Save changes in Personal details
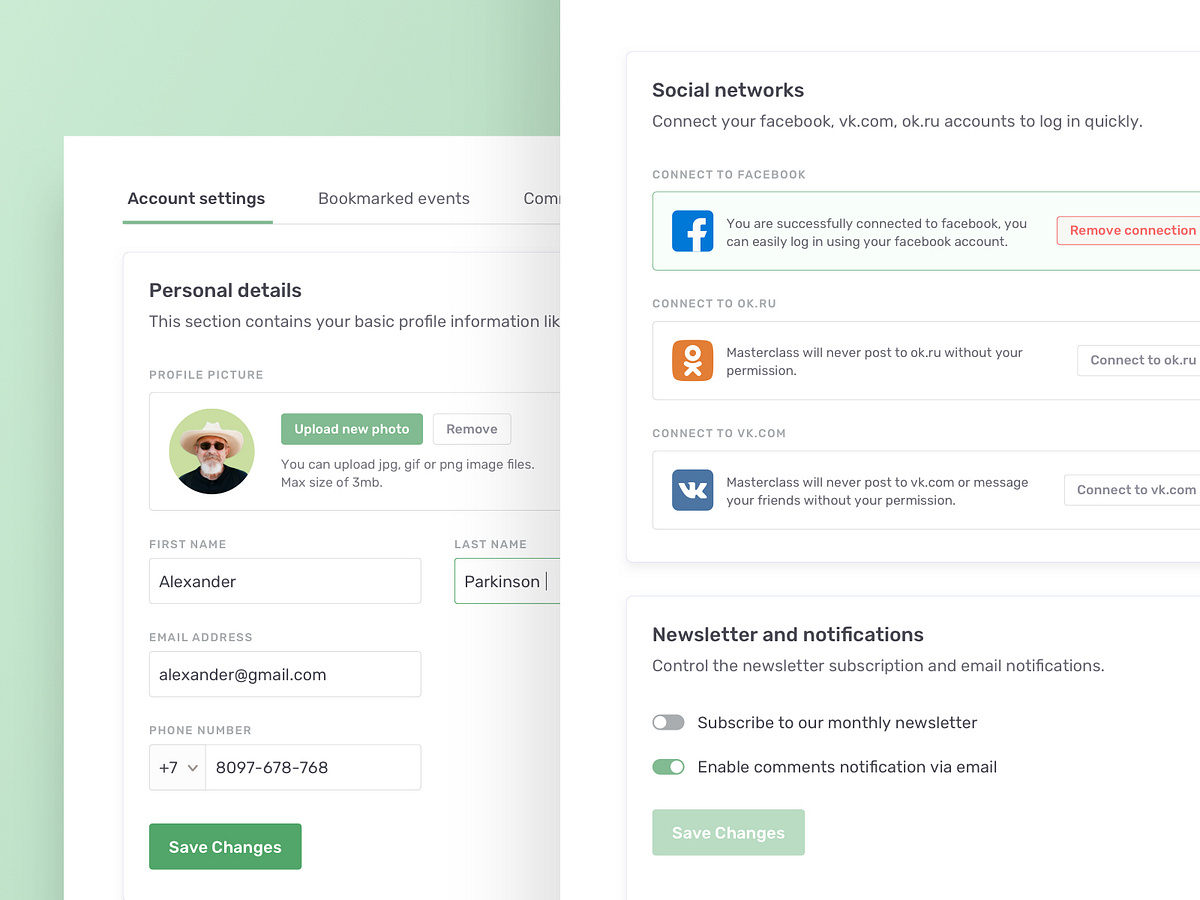 pyautogui.click(x=225, y=846)
